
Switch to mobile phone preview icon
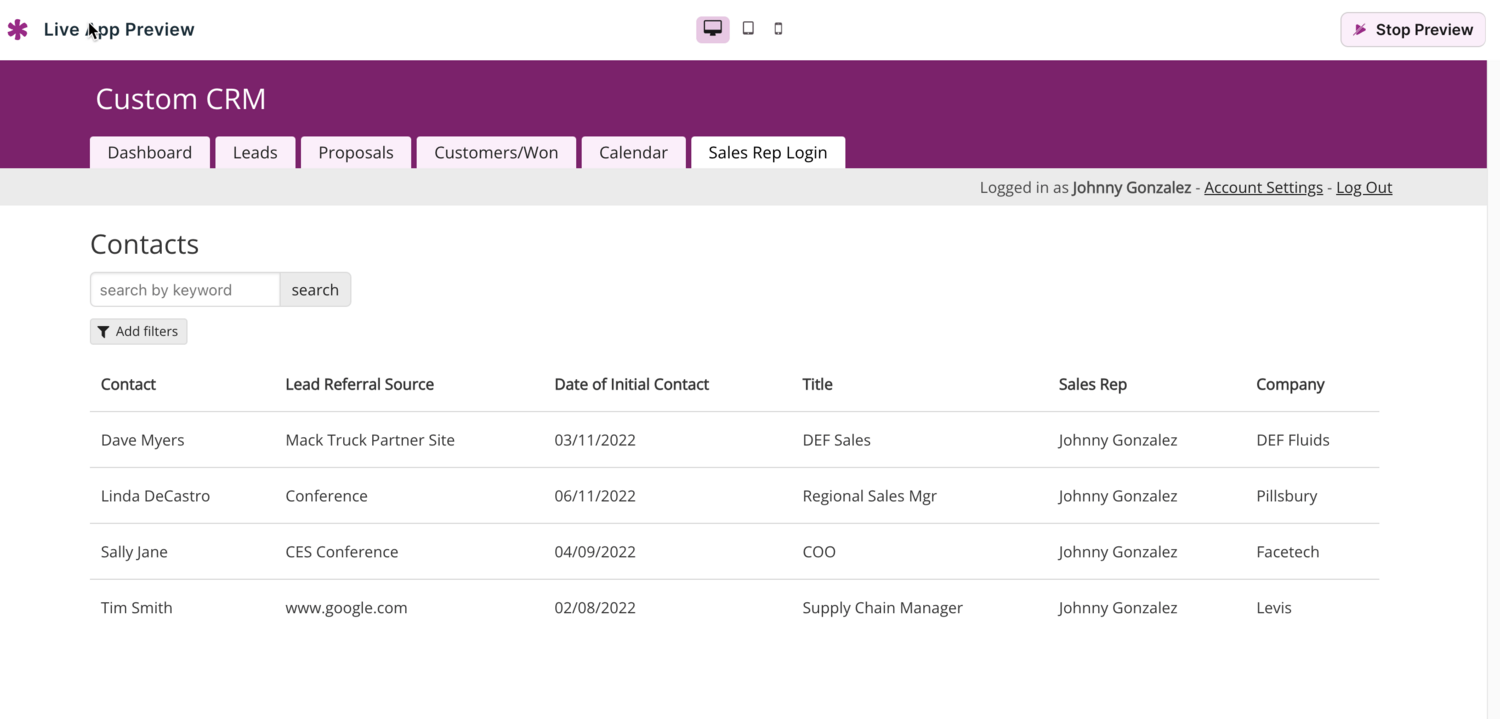[778, 29]
